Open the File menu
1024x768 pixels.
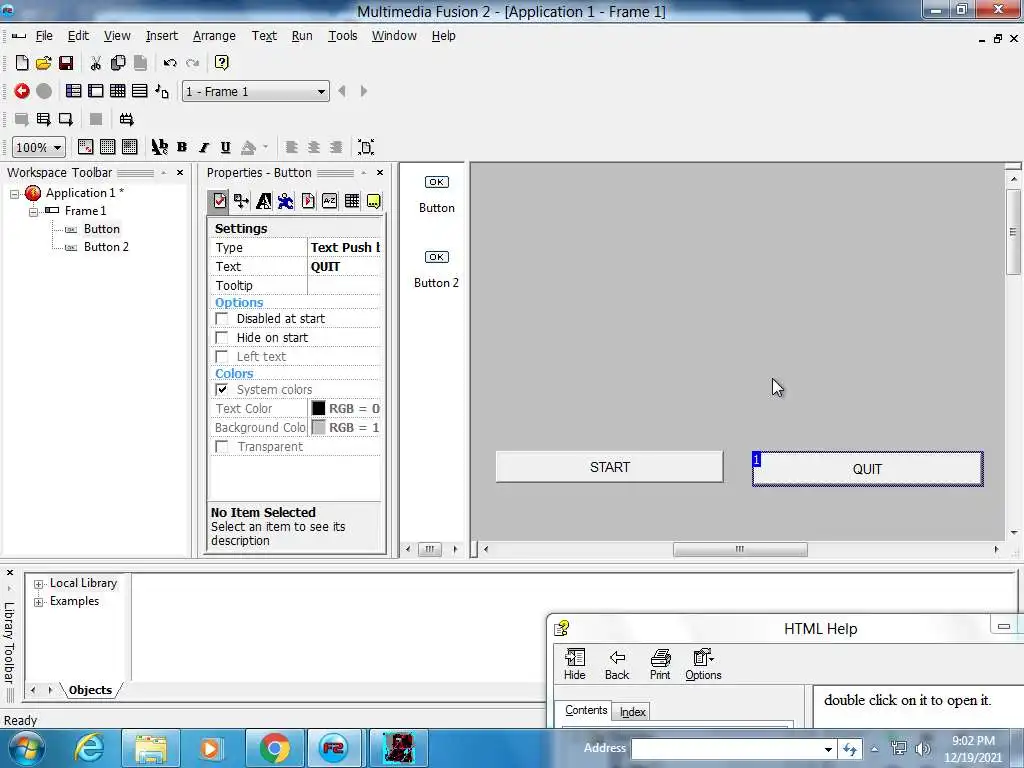click(x=44, y=36)
